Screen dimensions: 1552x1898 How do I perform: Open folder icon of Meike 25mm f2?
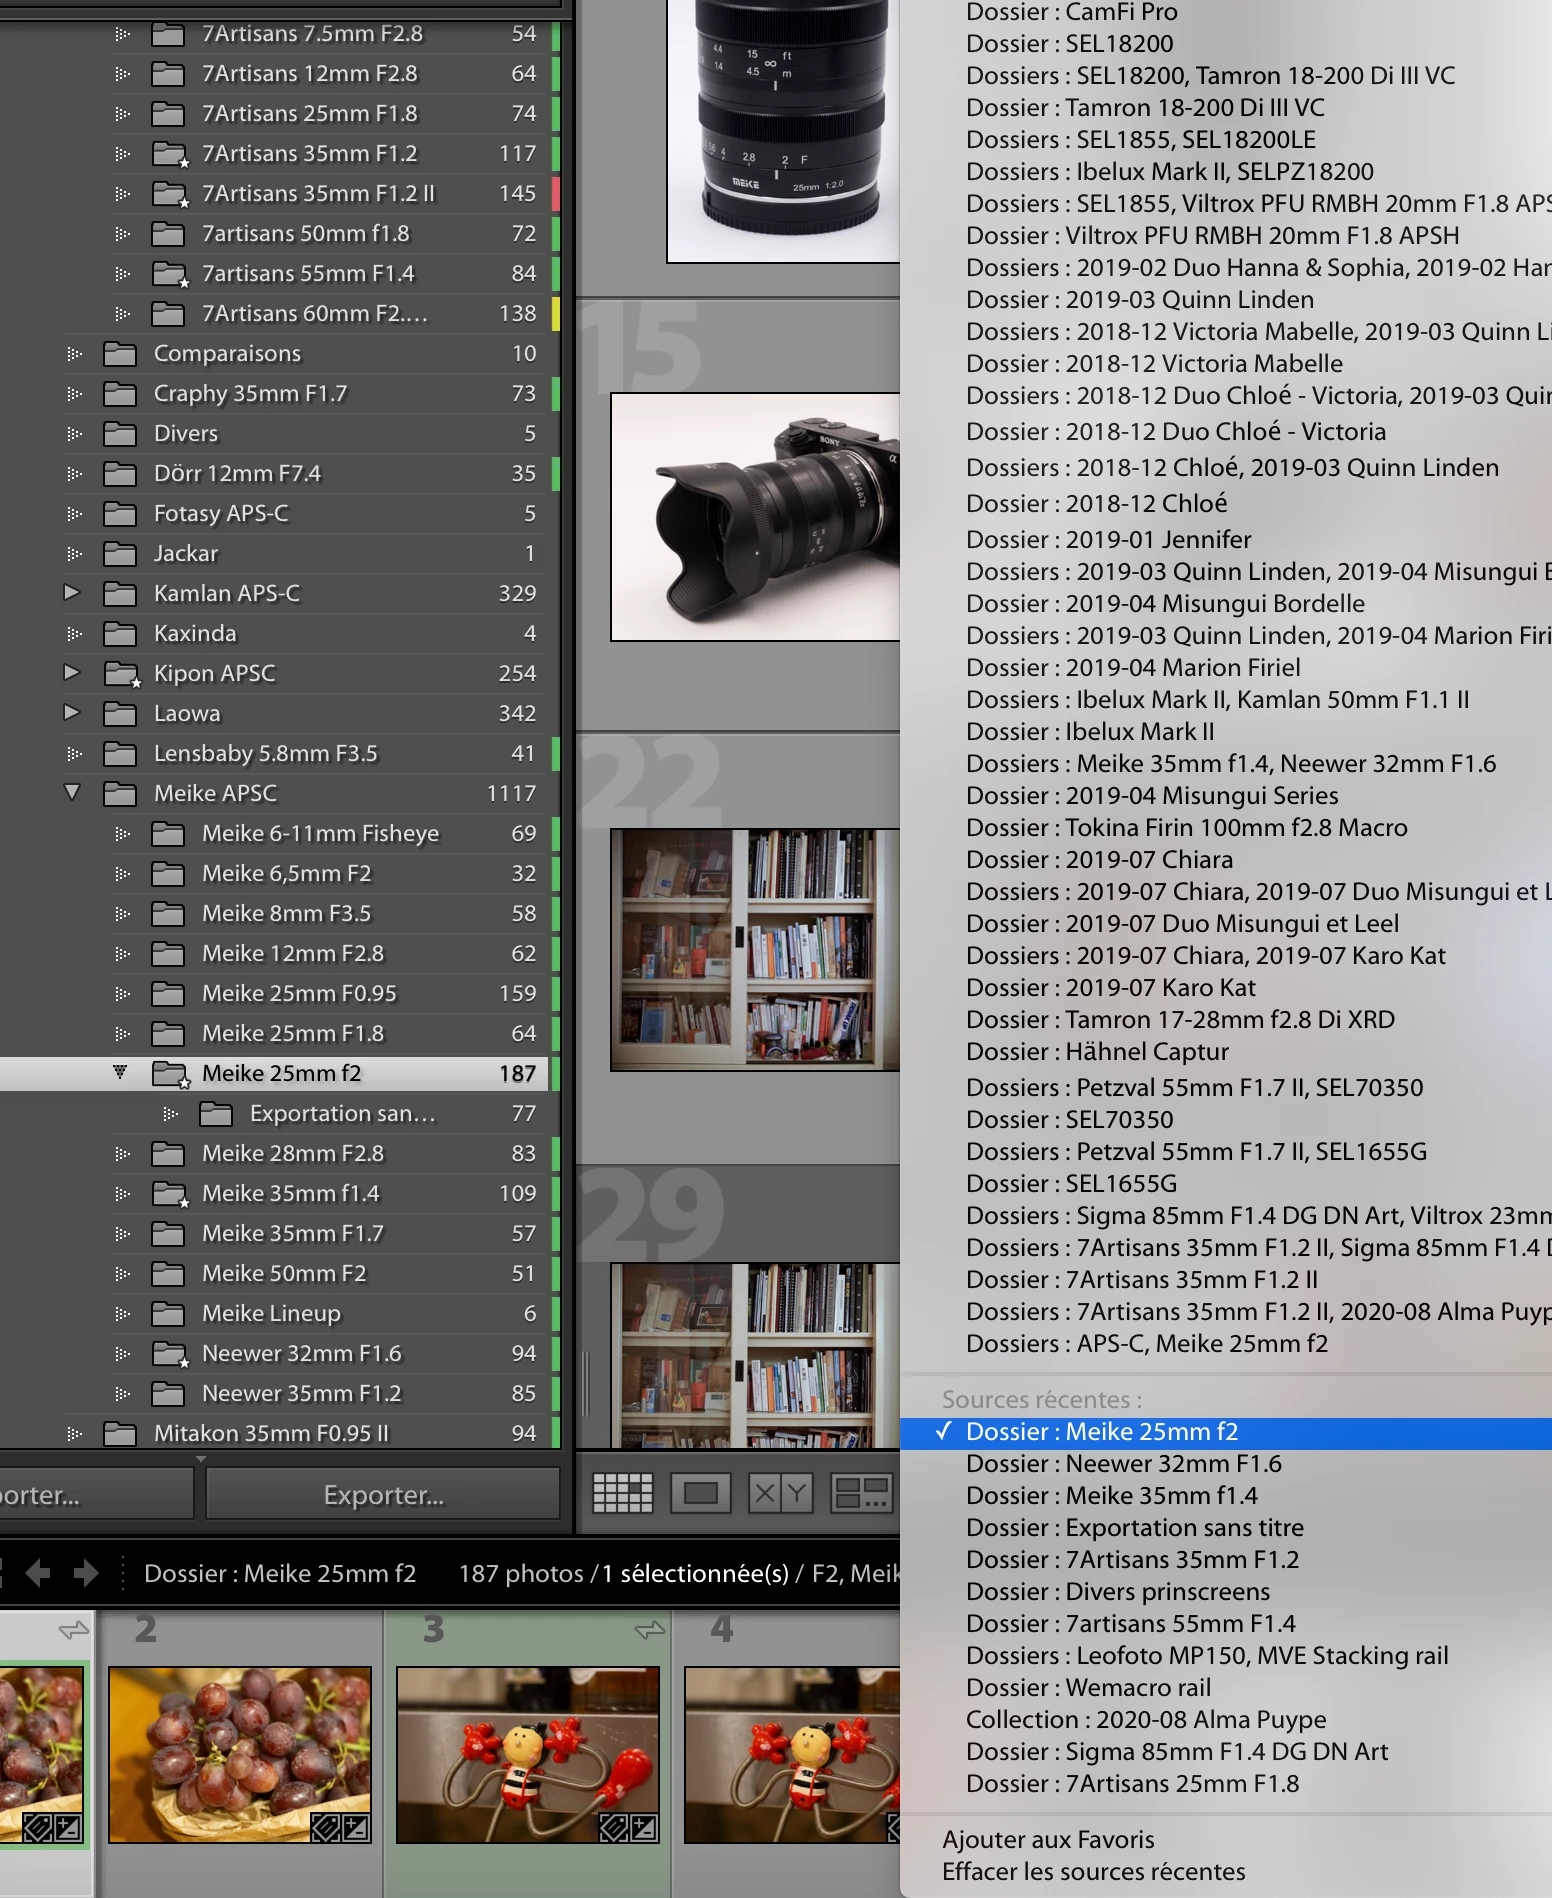(x=170, y=1074)
